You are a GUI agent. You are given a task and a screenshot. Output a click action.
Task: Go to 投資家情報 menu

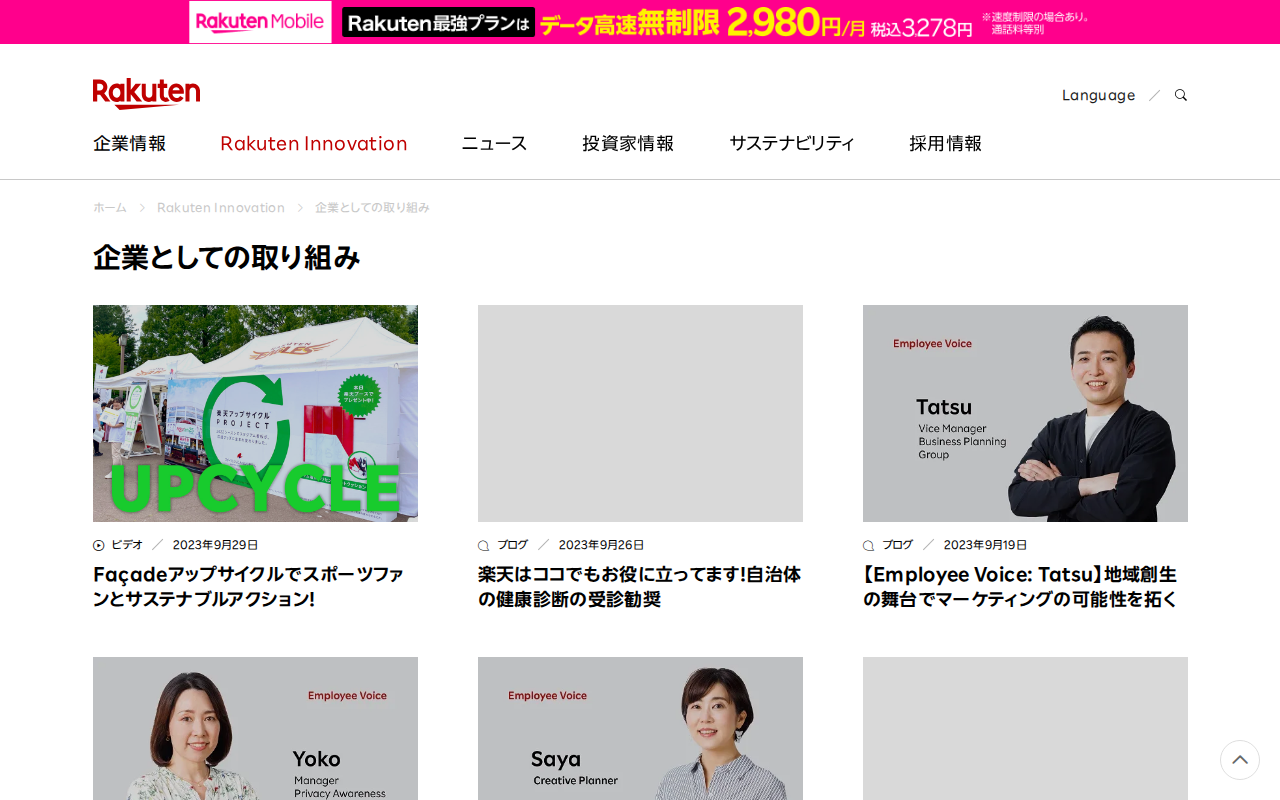tap(628, 143)
